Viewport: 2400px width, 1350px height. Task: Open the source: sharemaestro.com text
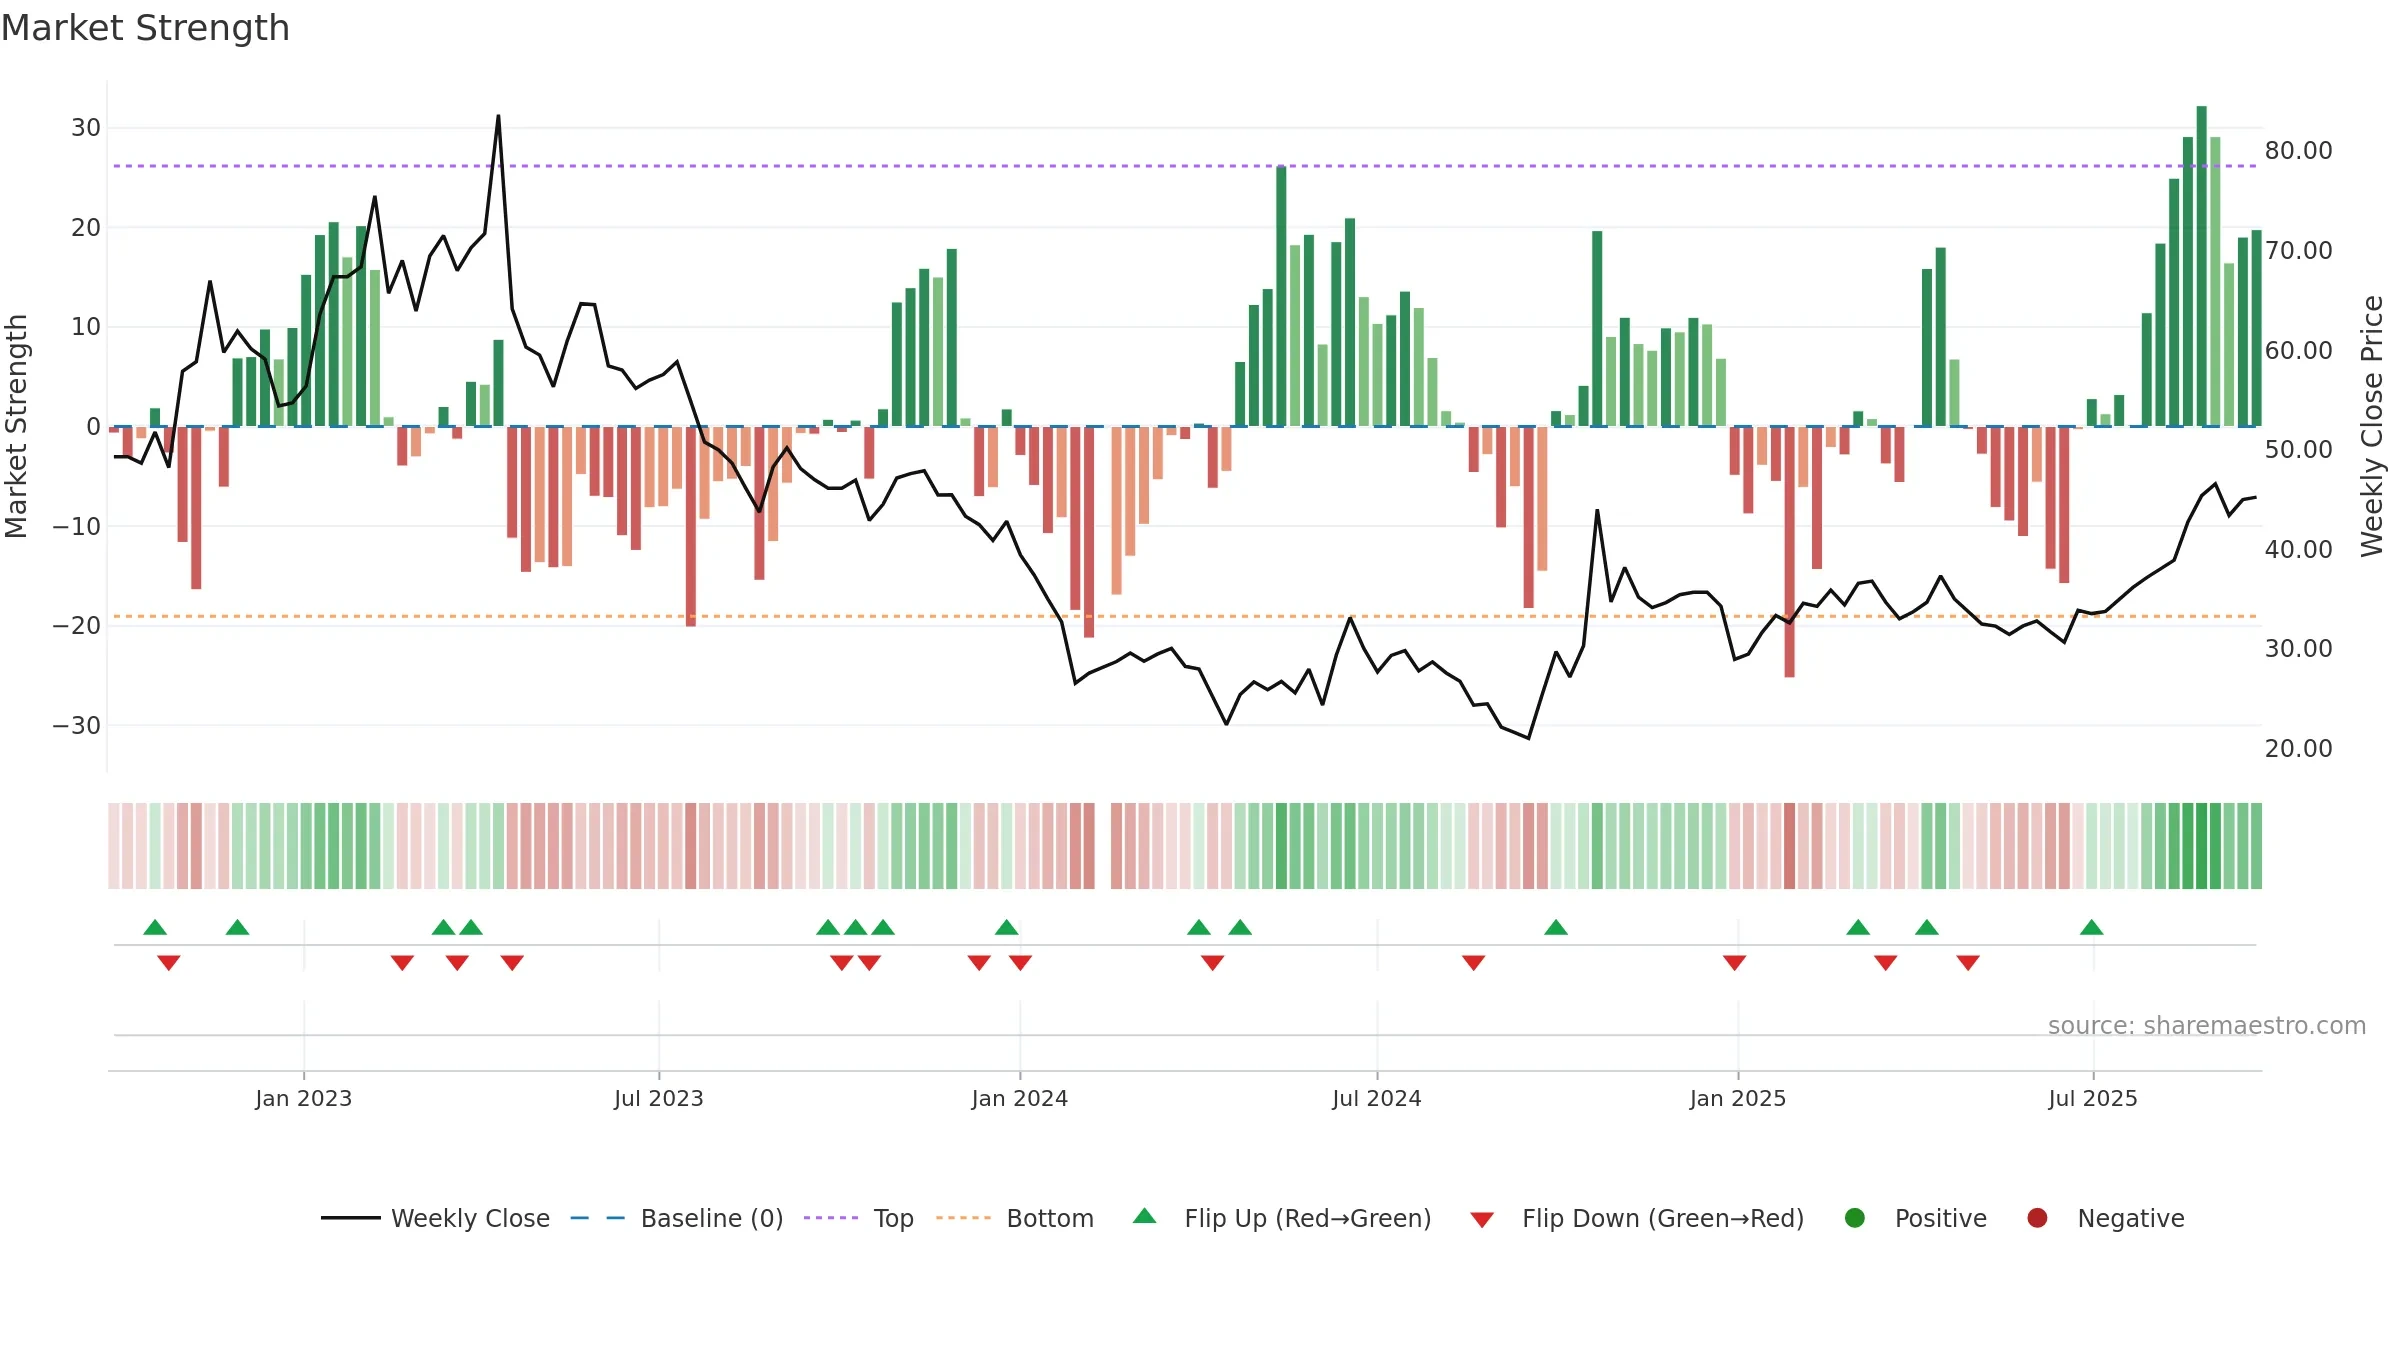(2207, 1026)
